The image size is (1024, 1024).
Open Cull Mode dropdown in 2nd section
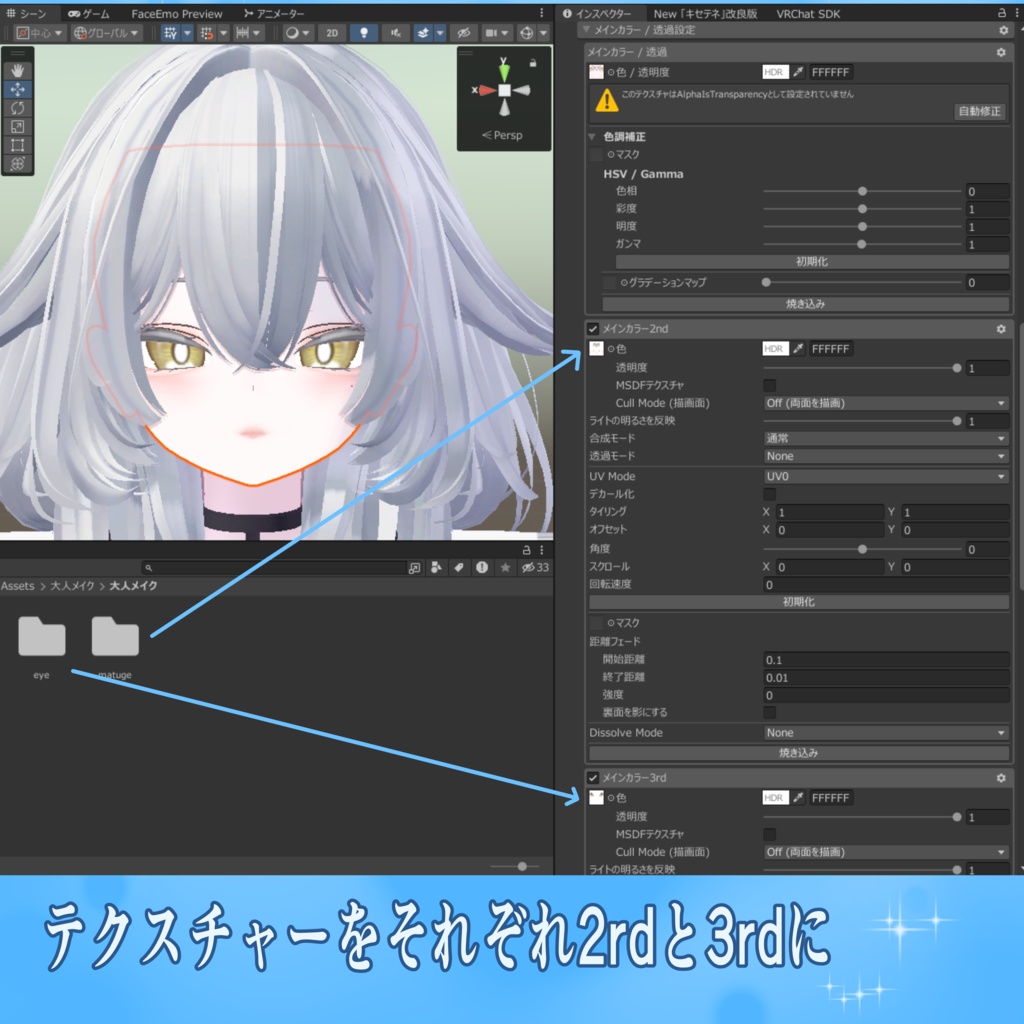[886, 403]
